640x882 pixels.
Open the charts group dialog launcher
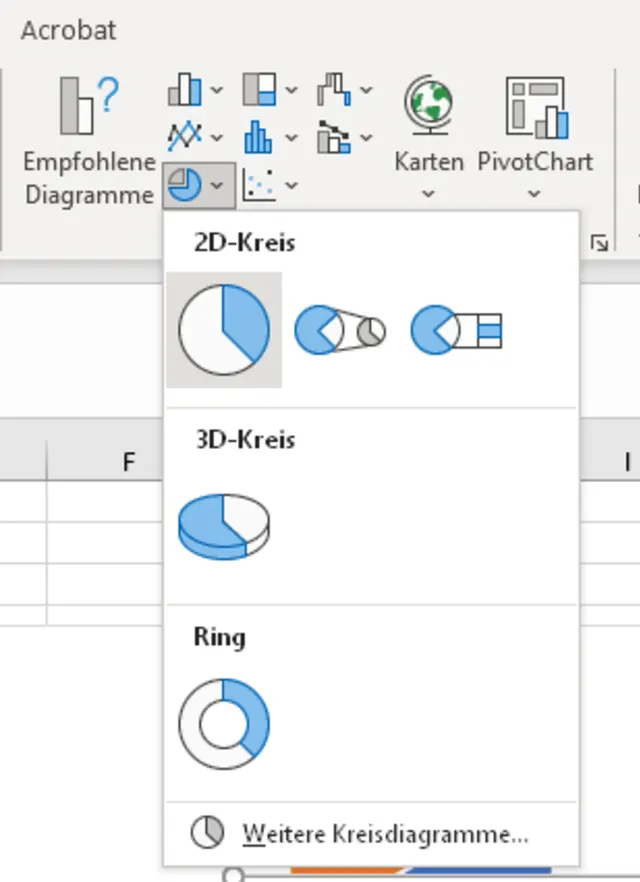pos(599,242)
